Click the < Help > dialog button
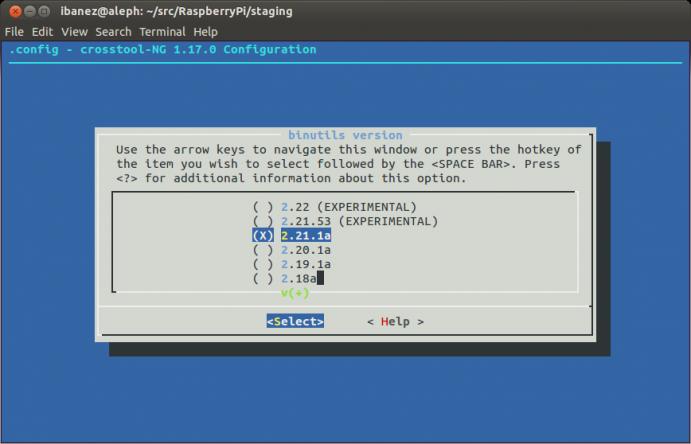Image resolution: width=691 pixels, height=444 pixels. [x=395, y=322]
